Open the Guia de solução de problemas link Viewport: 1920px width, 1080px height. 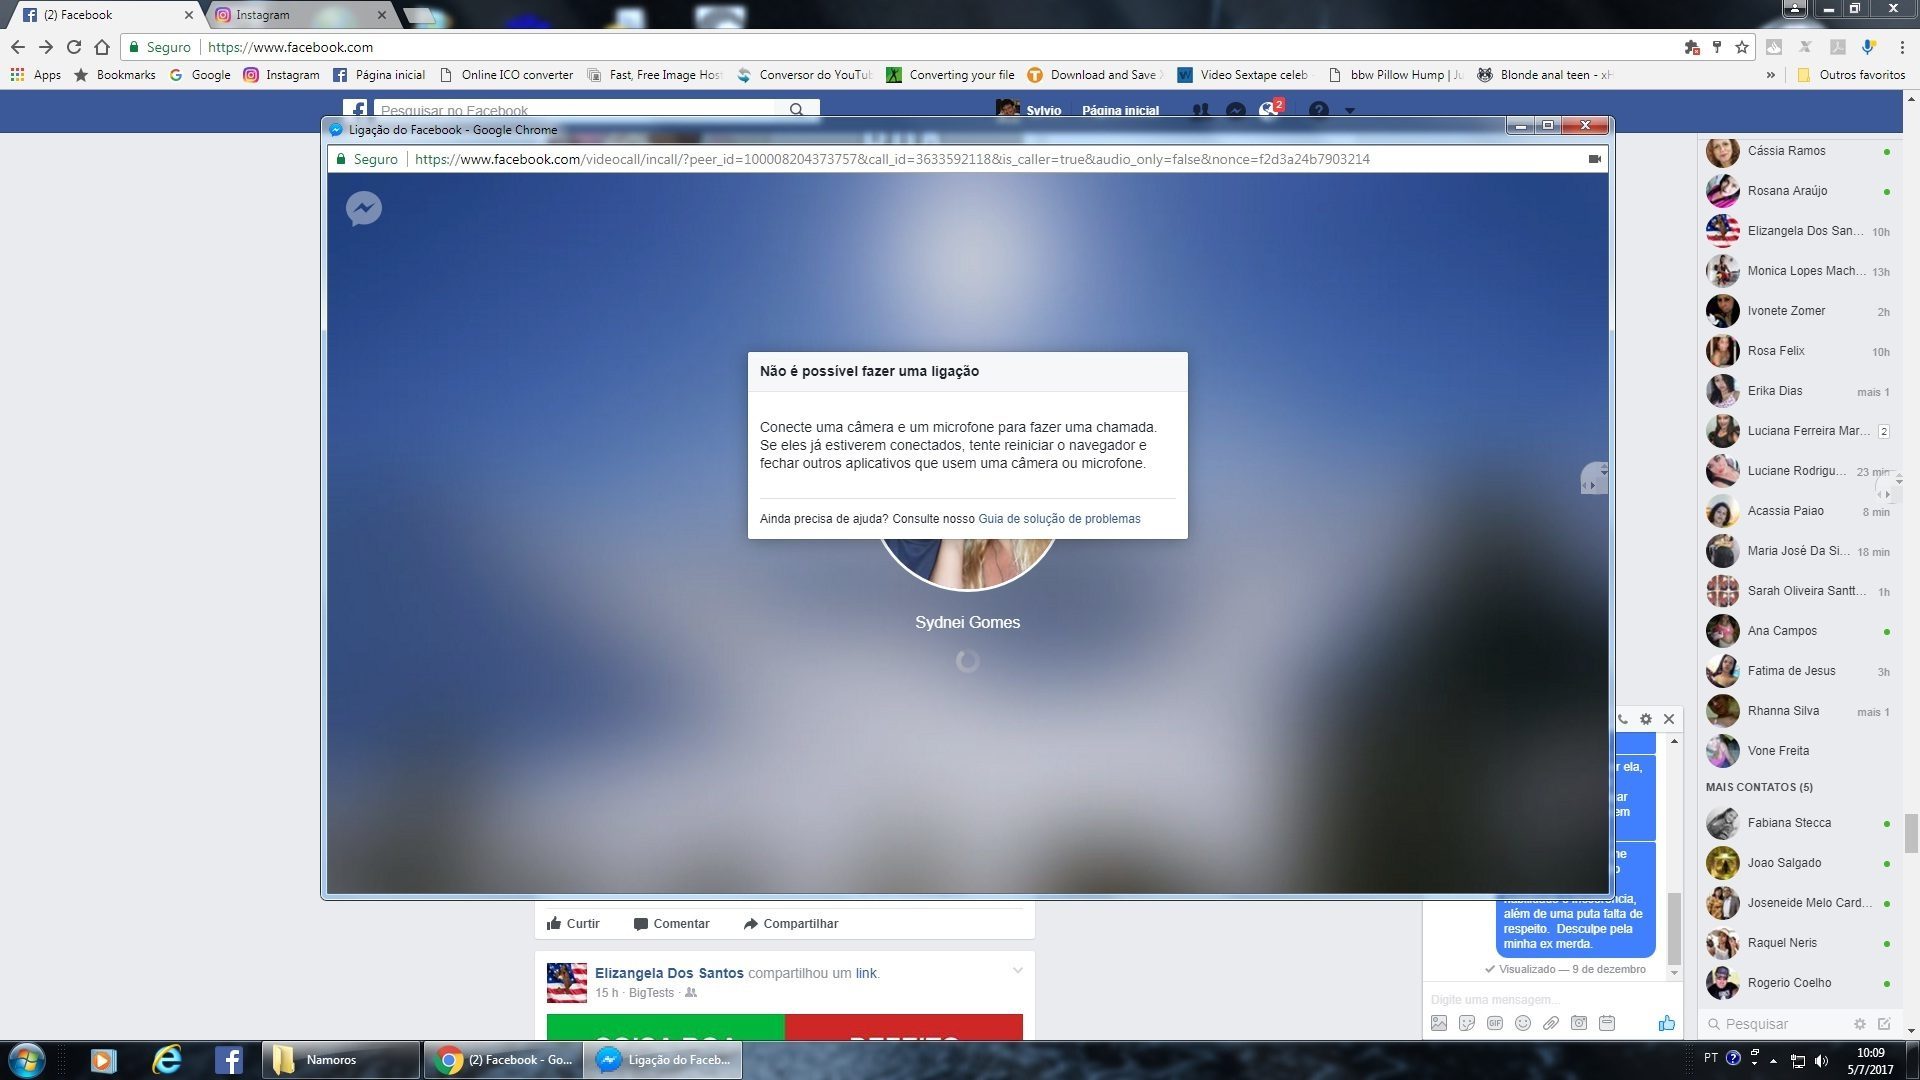click(x=1059, y=519)
